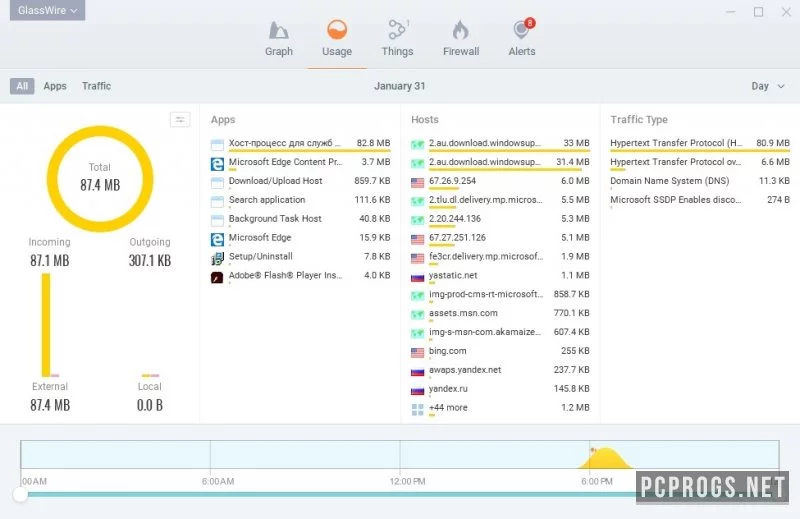Select host bing.com
Screen dimensions: 800x519
[500, 351]
